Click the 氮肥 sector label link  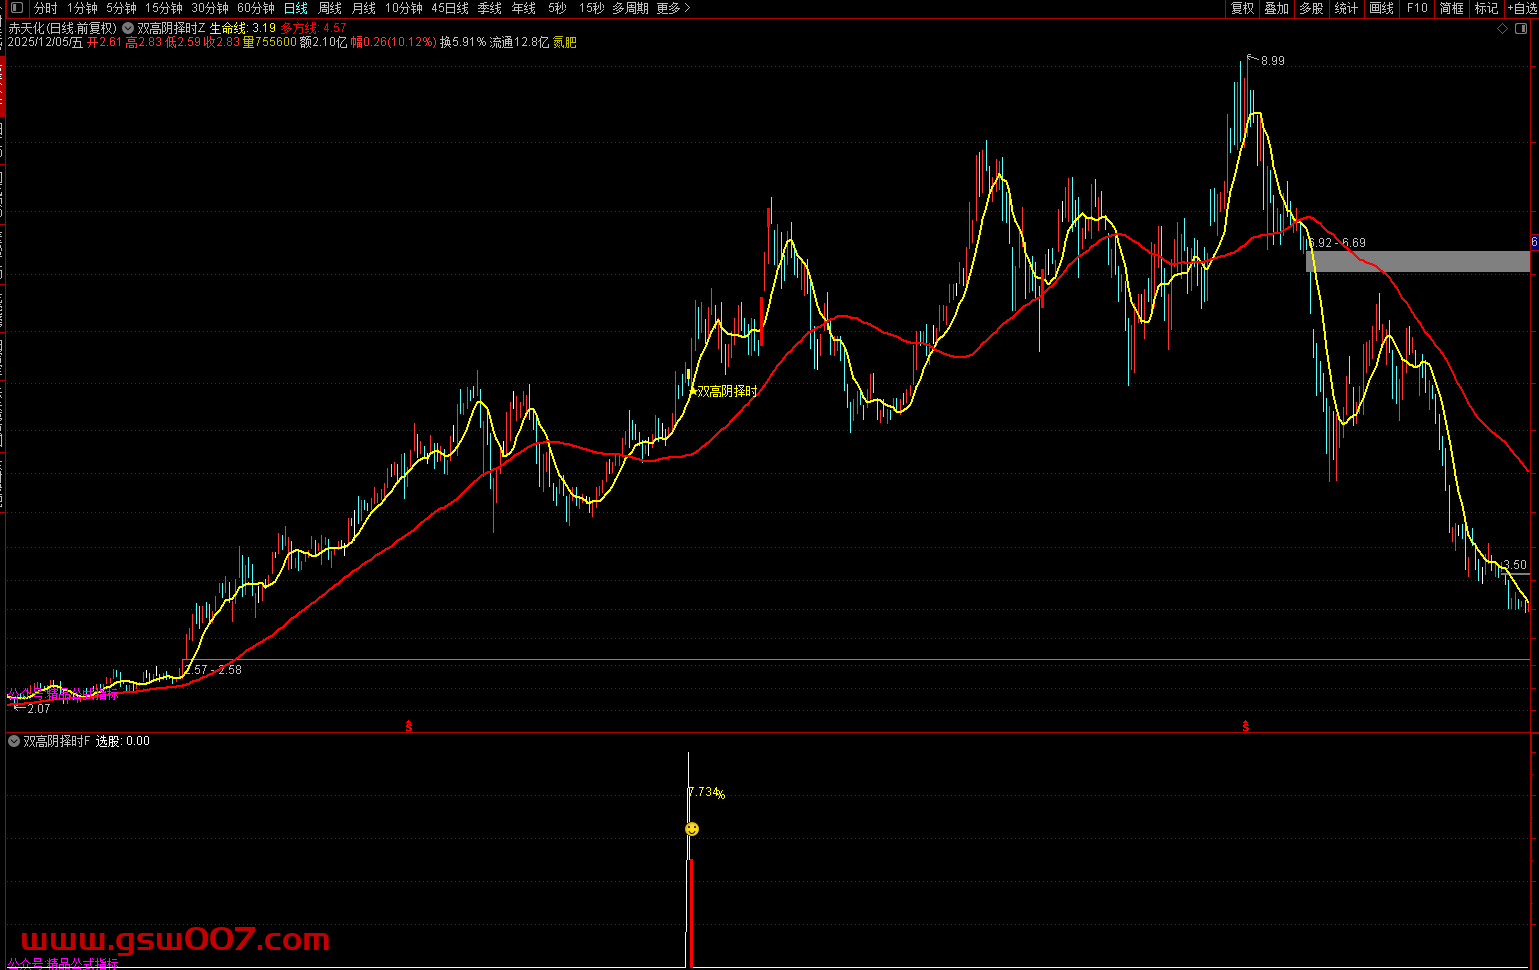(564, 42)
